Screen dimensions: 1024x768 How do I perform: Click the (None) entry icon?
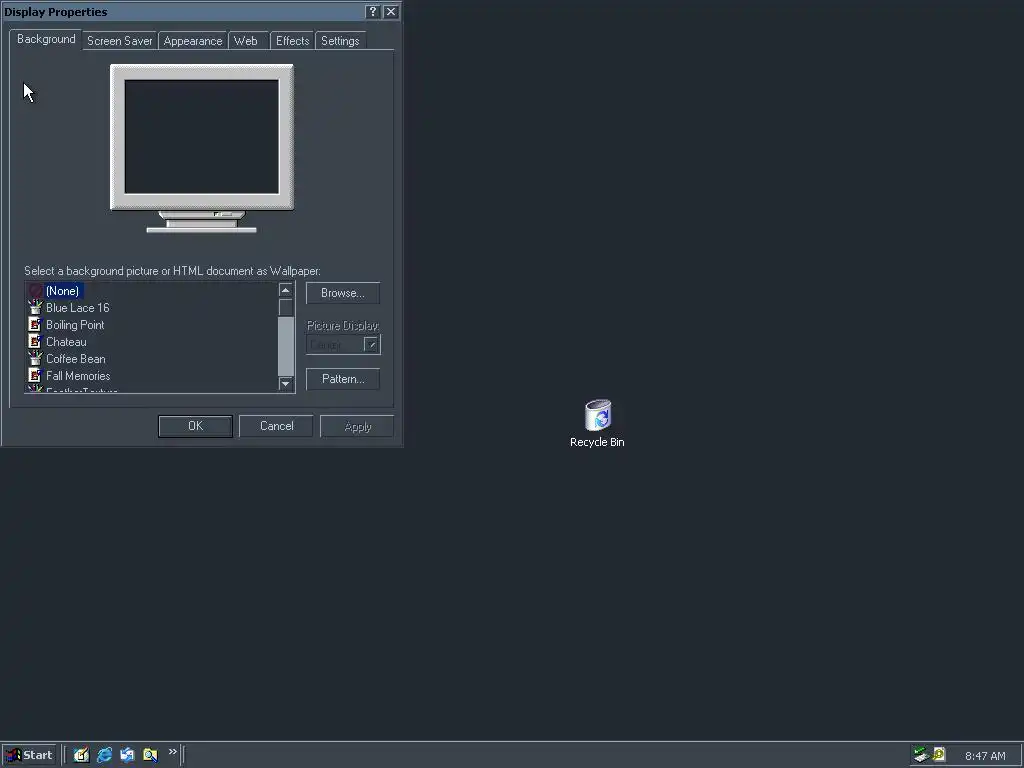coord(35,291)
